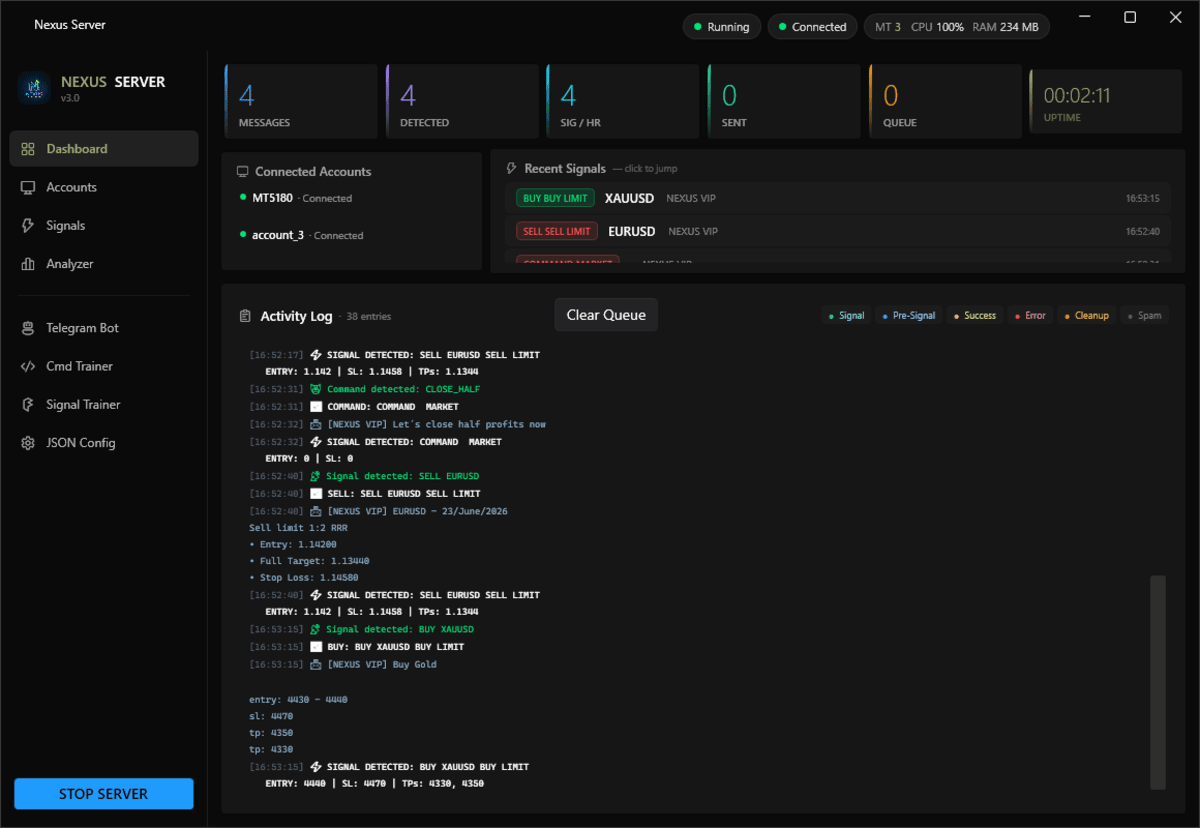Image resolution: width=1200 pixels, height=828 pixels.
Task: Click the SIG / HR stat card
Action: pos(623,100)
